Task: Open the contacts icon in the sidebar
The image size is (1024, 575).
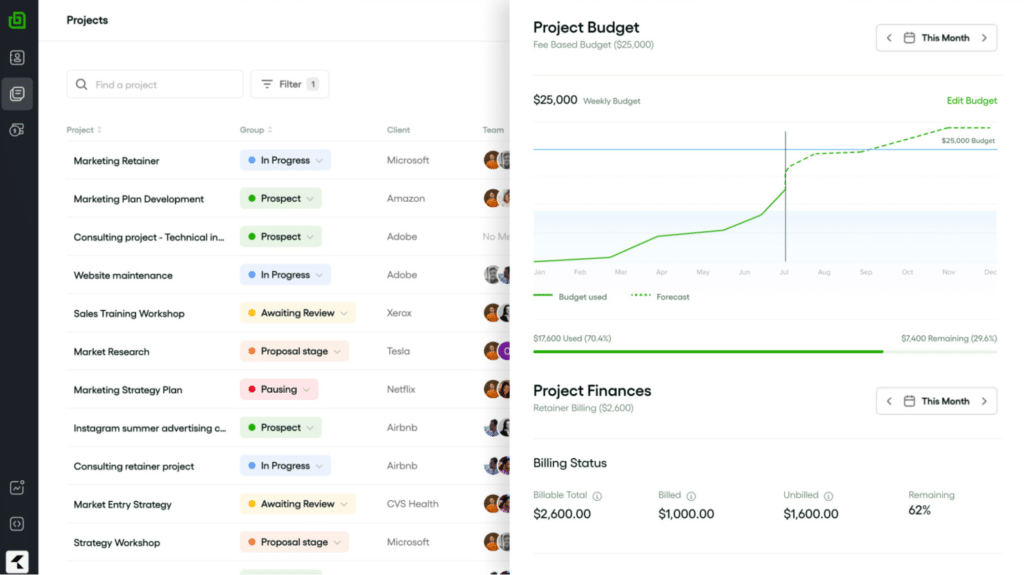Action: [17, 58]
